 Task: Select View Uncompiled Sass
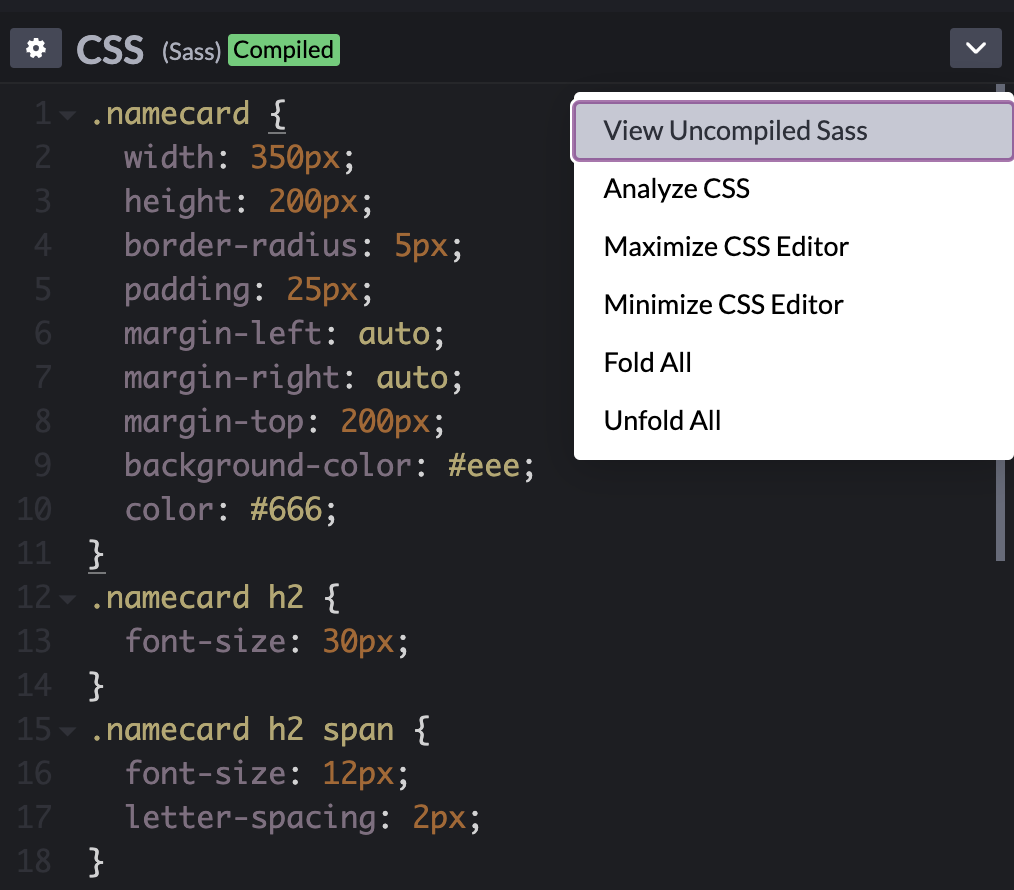tap(735, 131)
